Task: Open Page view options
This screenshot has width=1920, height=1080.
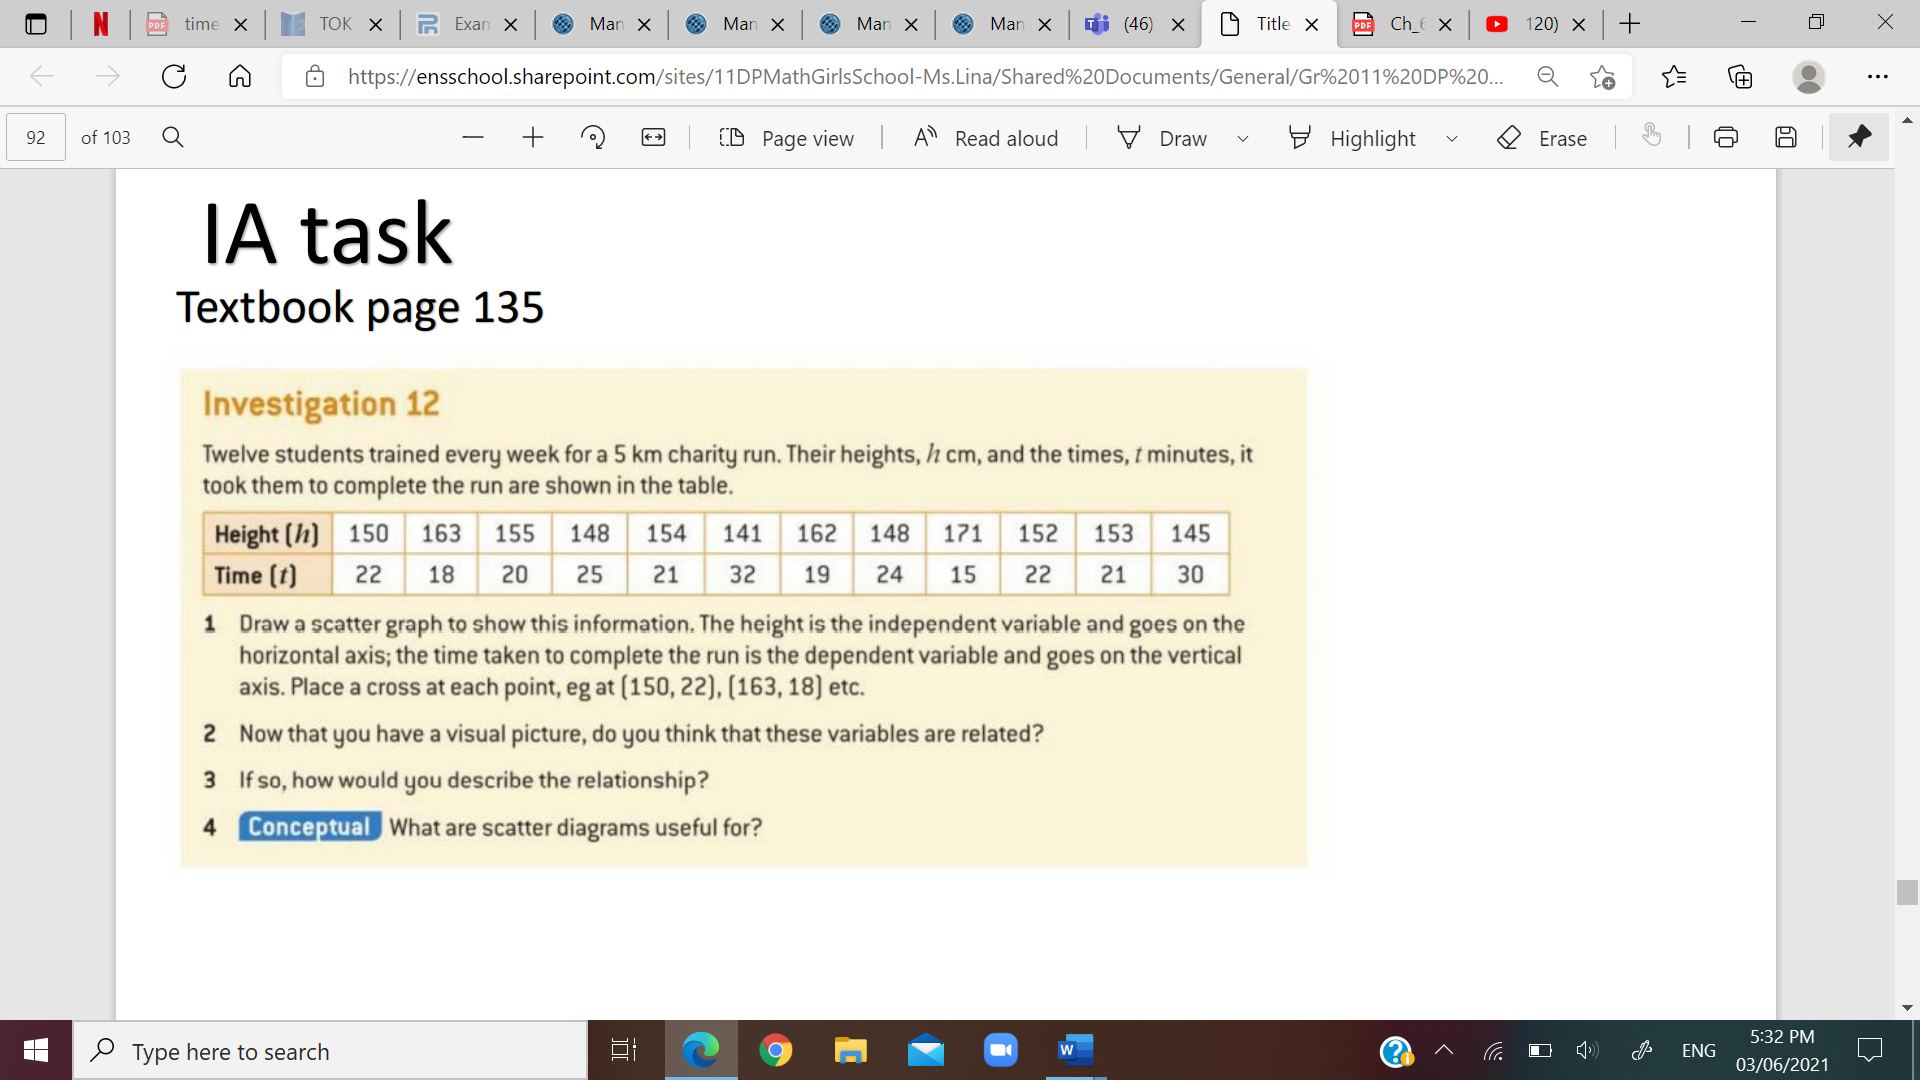Action: [788, 138]
